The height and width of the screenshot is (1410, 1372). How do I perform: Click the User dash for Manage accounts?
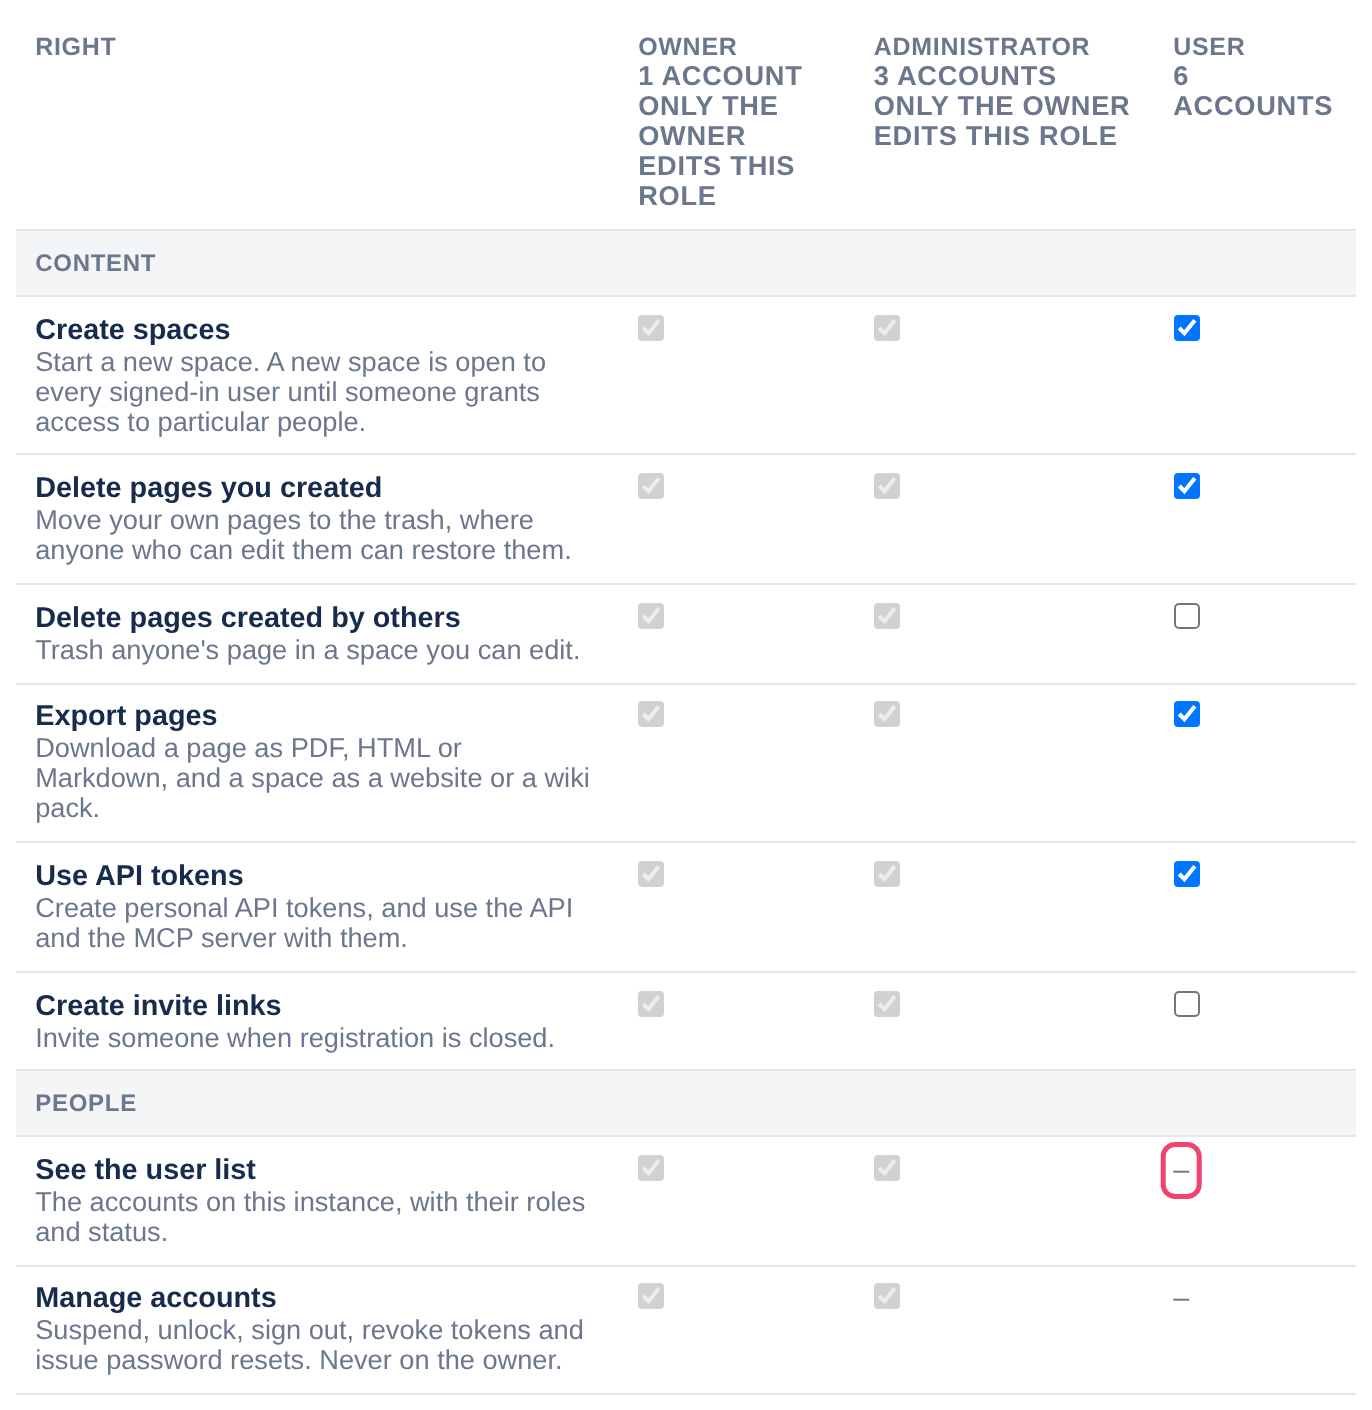click(x=1181, y=1300)
